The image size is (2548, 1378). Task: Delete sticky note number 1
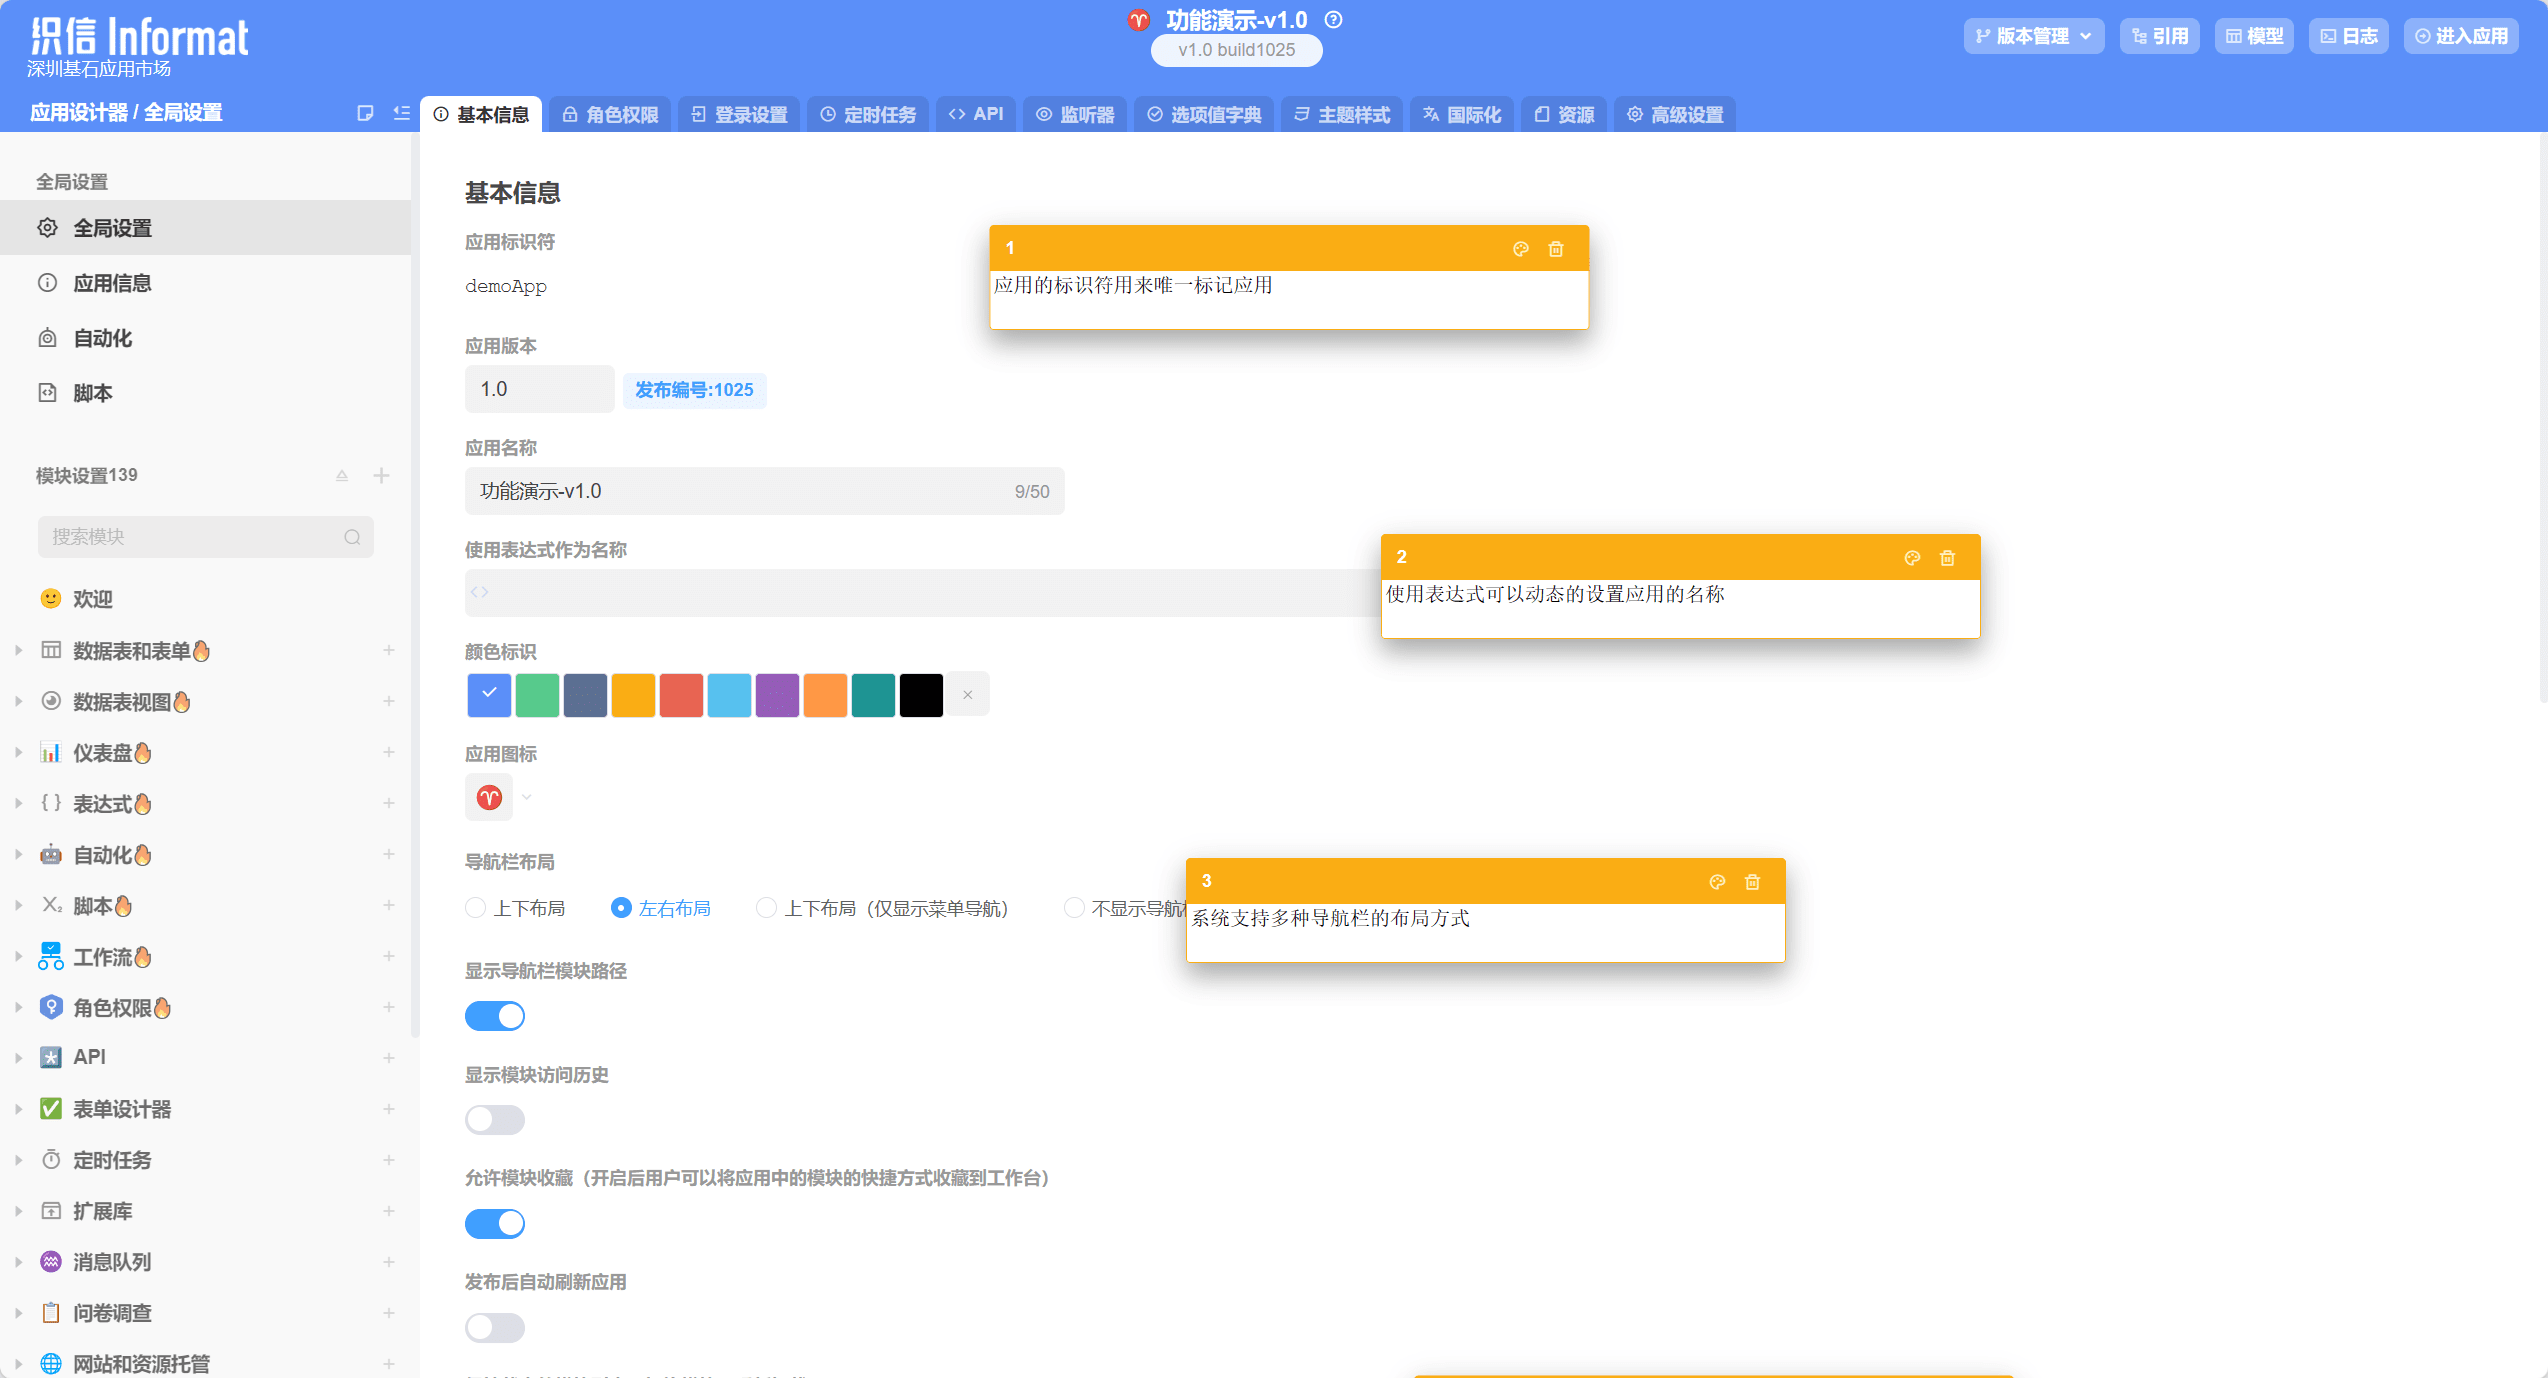[x=1555, y=249]
